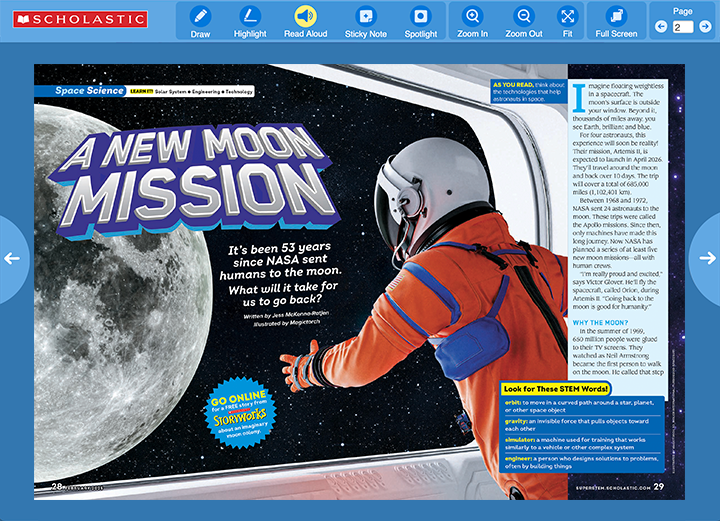Screen dimensions: 720x521
Task: Click the 'engineer' vocabulary definition
Action: (581, 462)
